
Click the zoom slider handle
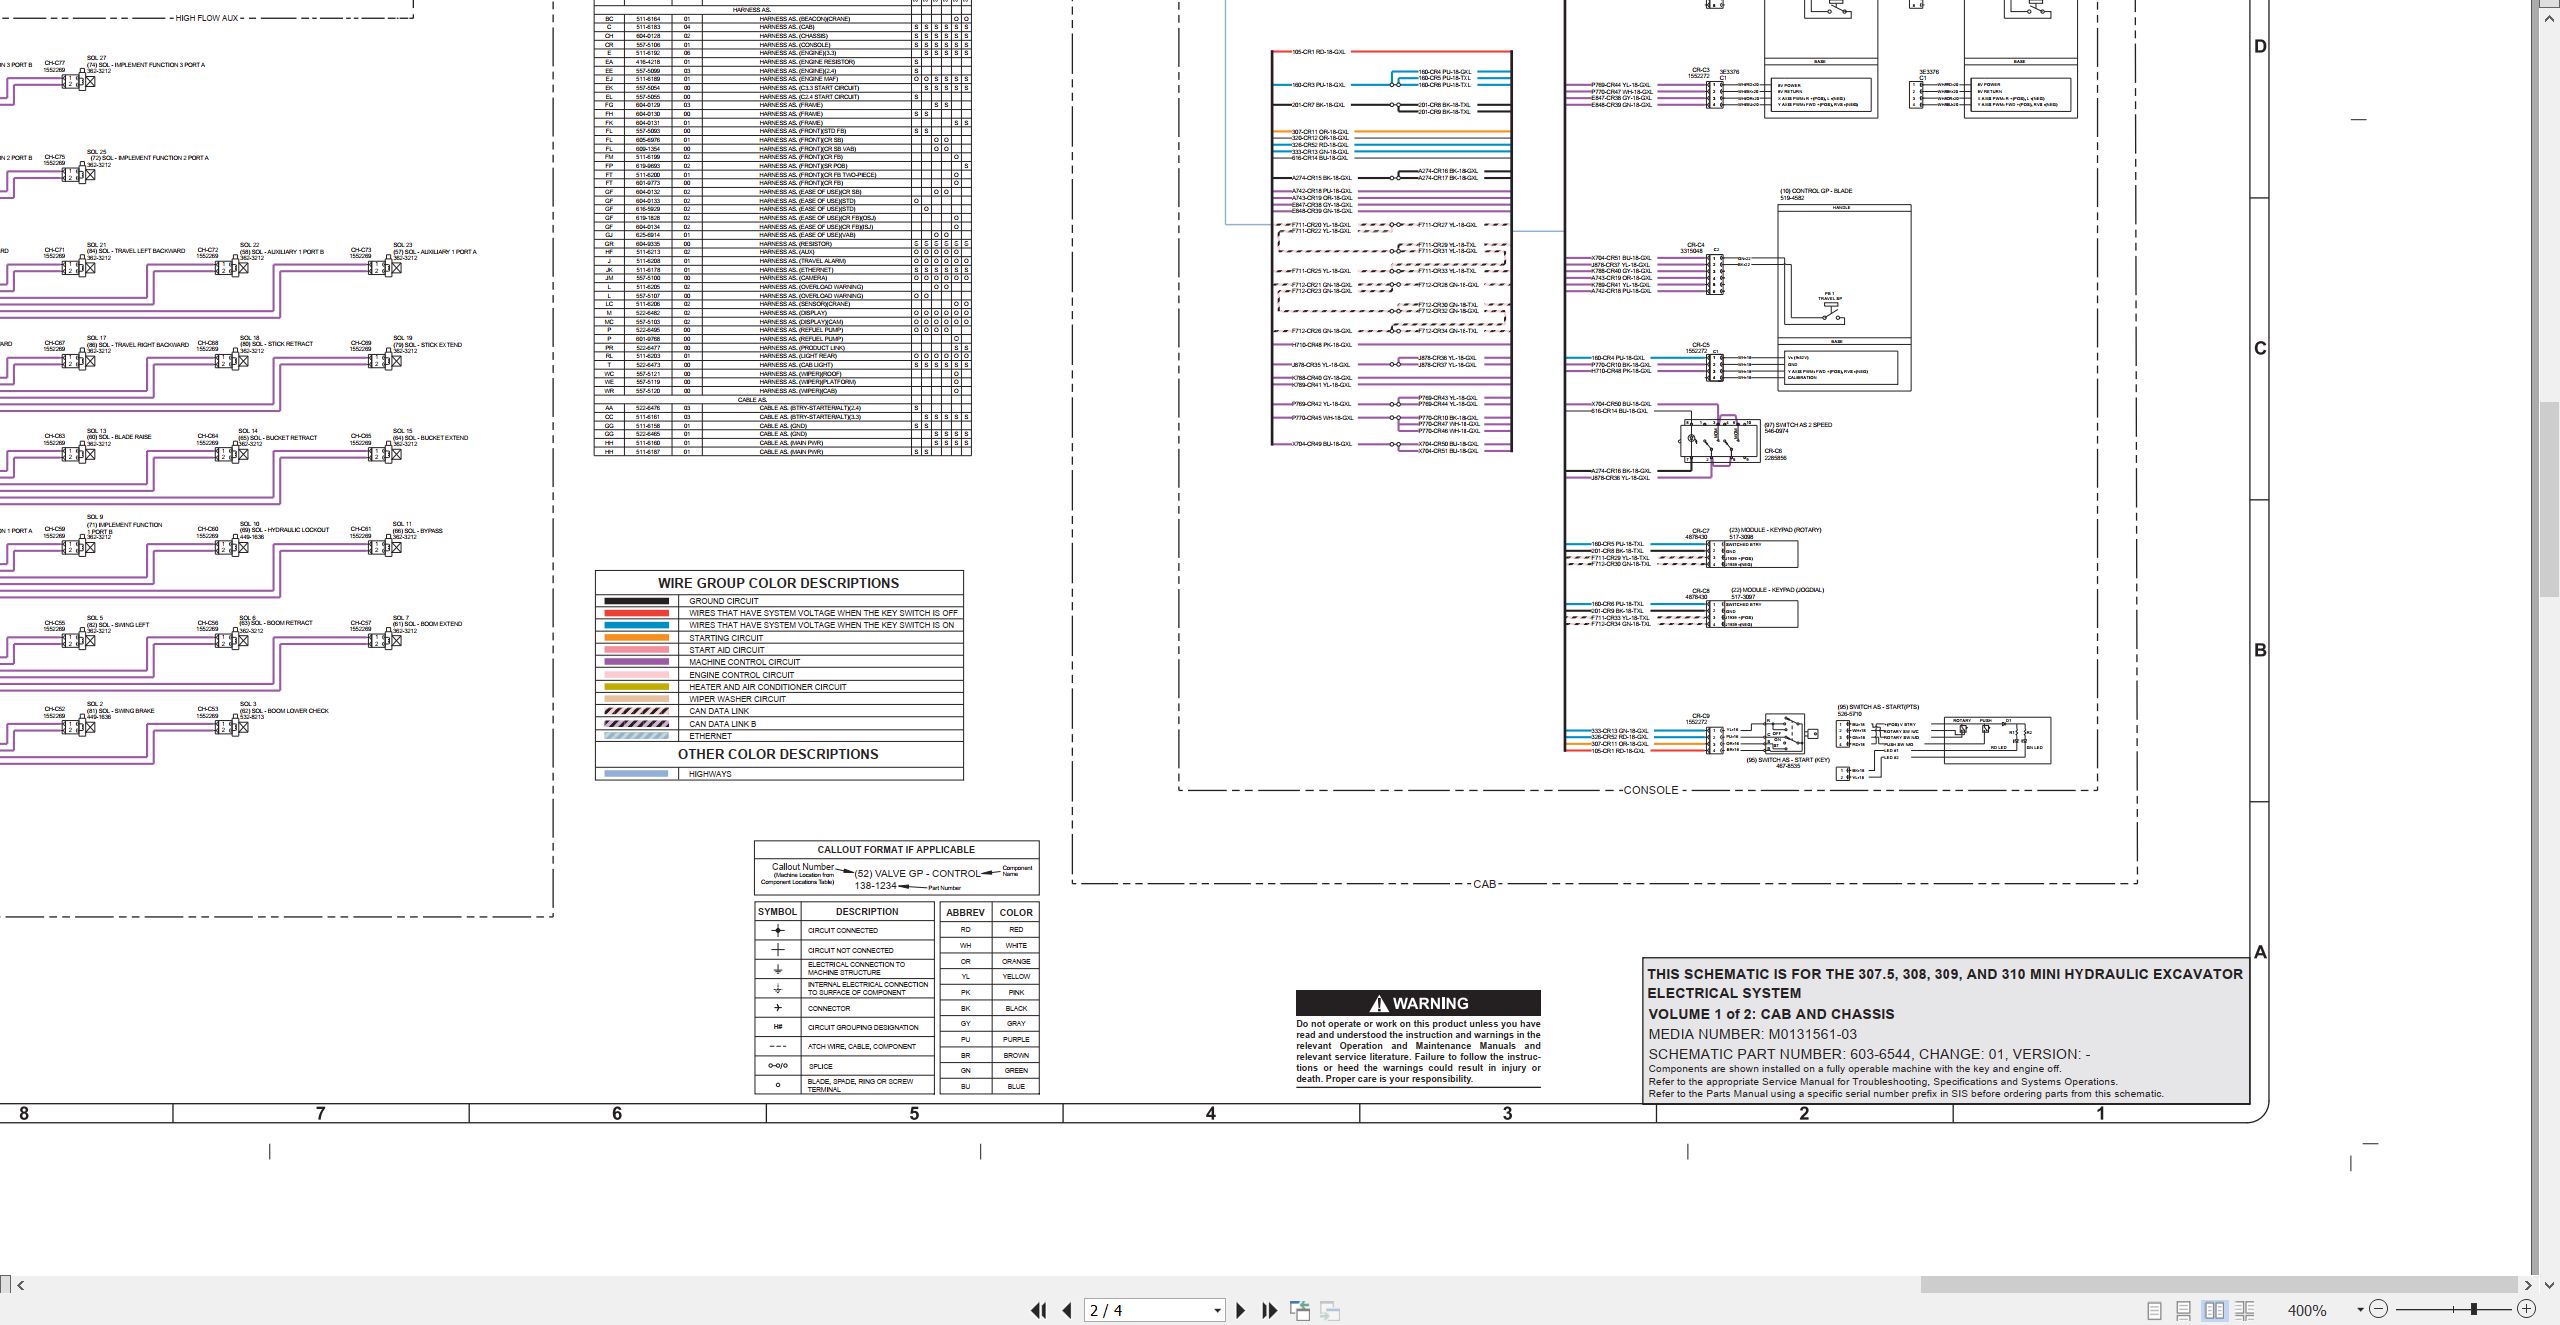click(2474, 1309)
